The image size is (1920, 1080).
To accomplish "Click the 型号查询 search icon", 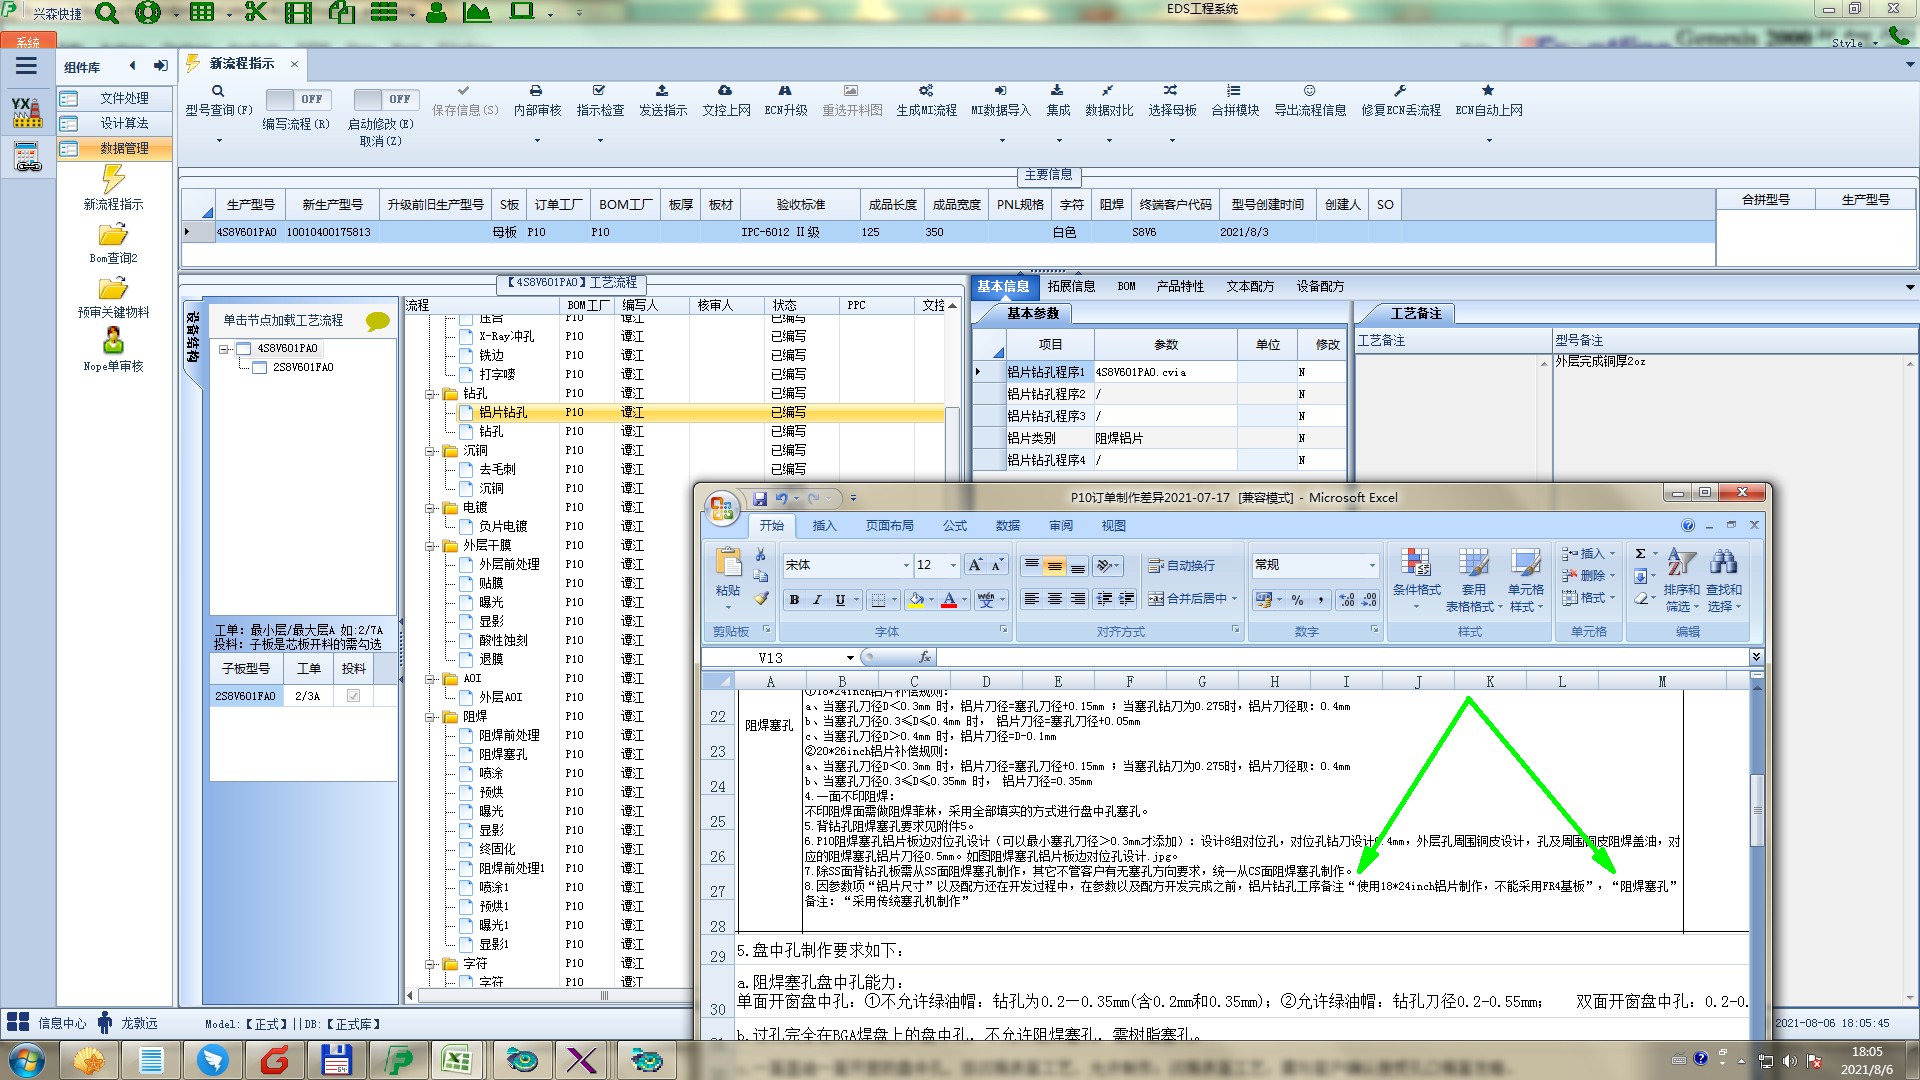I will pyautogui.click(x=218, y=91).
